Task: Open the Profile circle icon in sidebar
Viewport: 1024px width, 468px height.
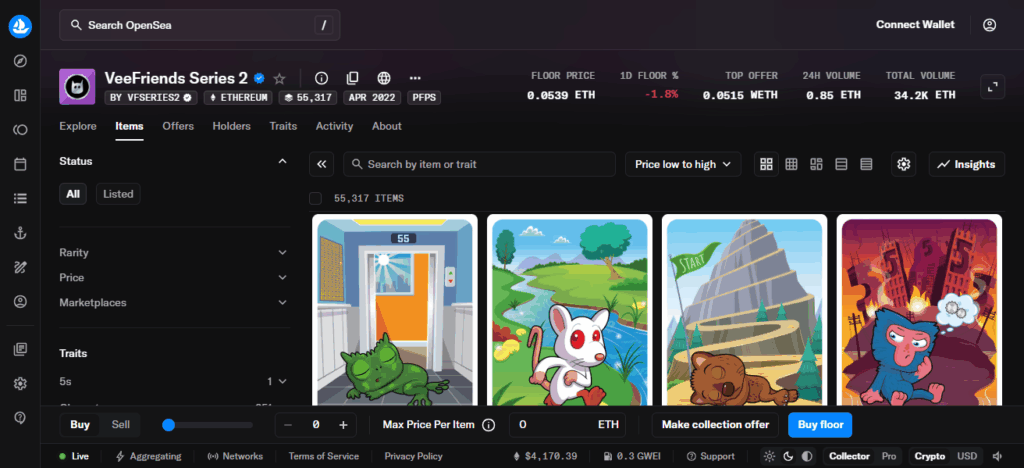Action: click(20, 302)
